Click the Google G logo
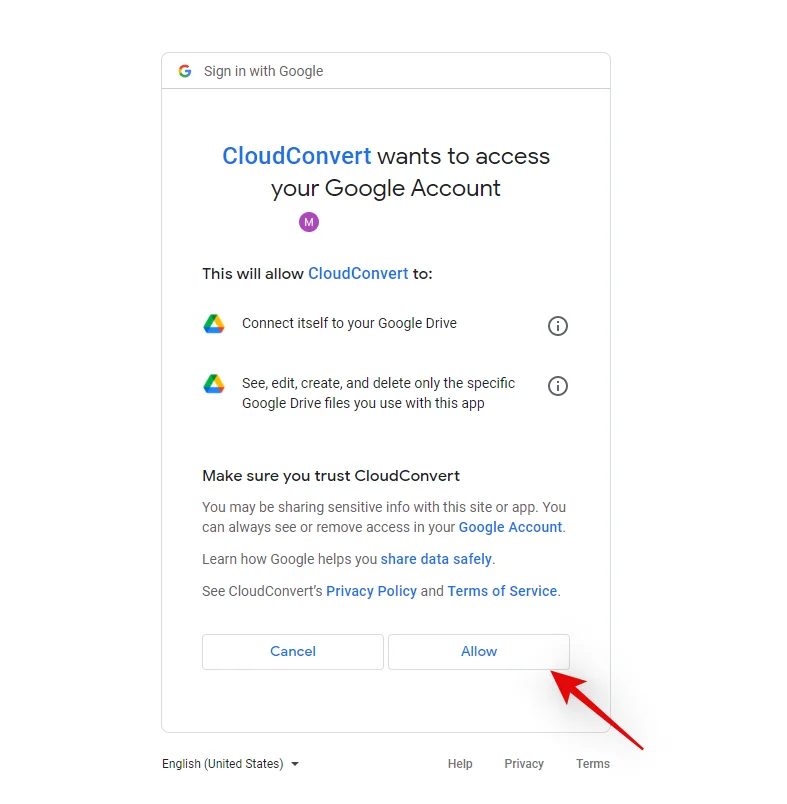 [x=185, y=71]
